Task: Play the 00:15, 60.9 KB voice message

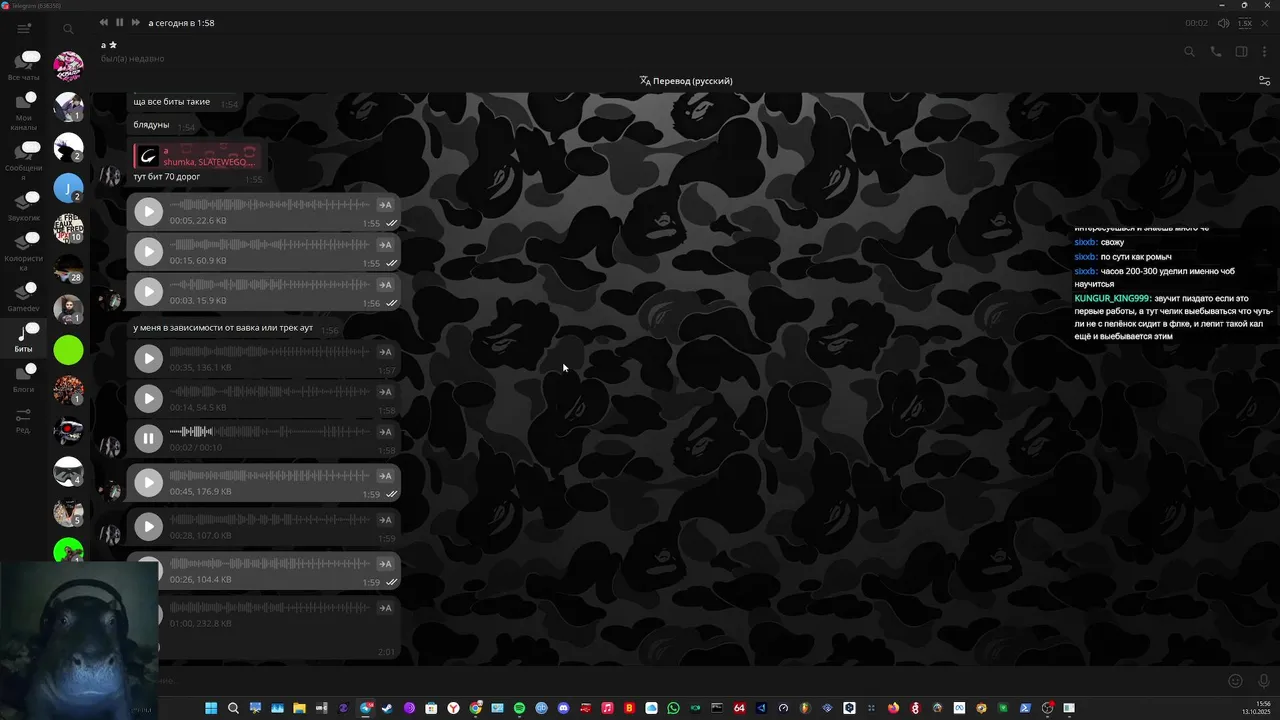Action: click(x=148, y=251)
